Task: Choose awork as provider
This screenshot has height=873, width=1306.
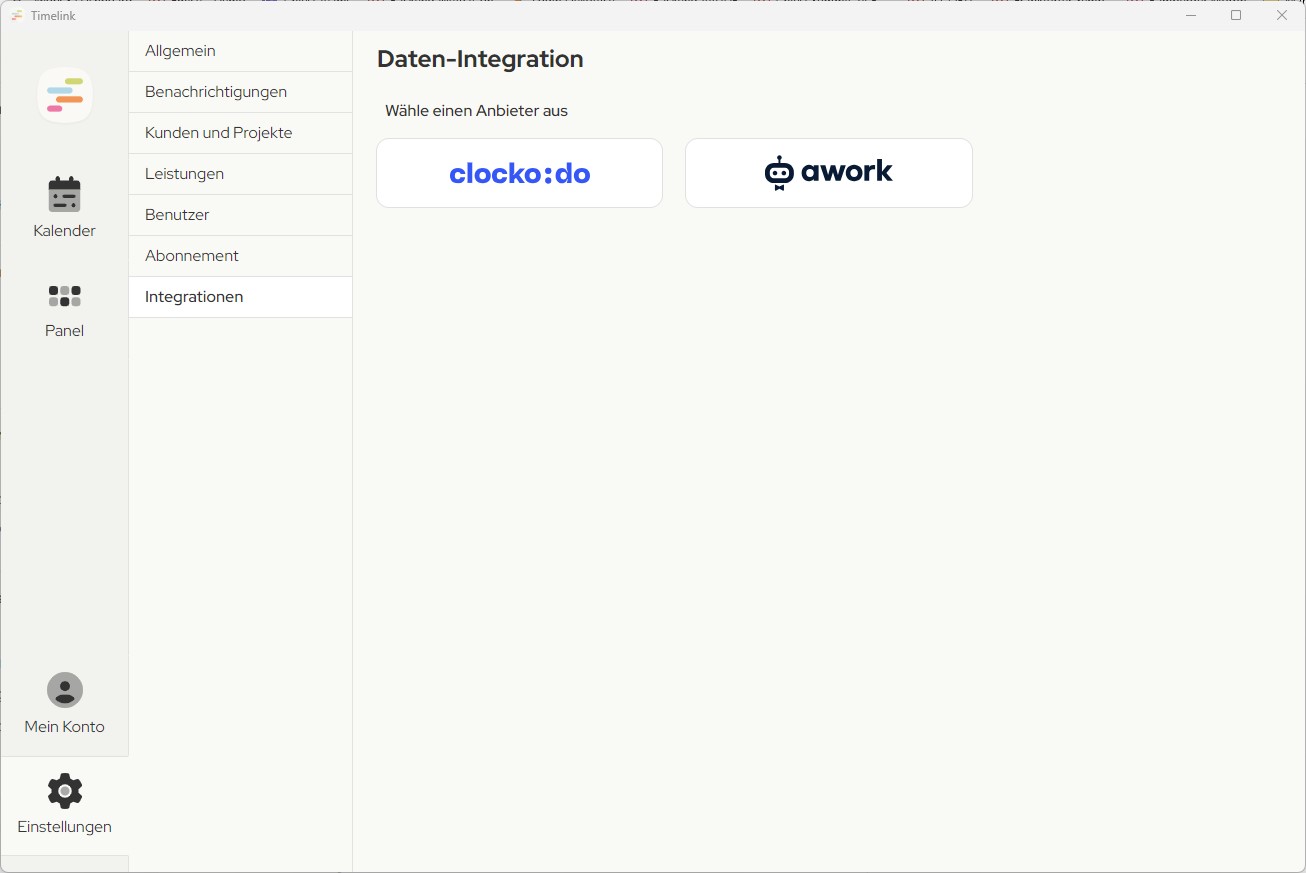Action: pos(828,173)
